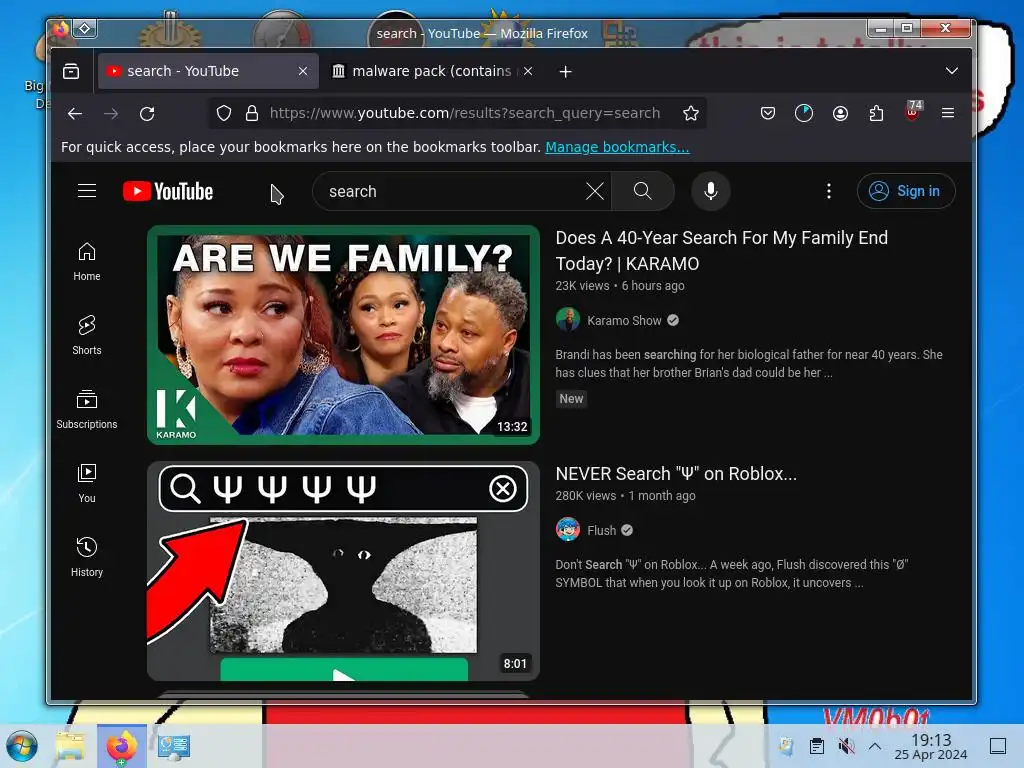Go to YouTube logo homepage
This screenshot has width=1024, height=768.
pyautogui.click(x=168, y=191)
